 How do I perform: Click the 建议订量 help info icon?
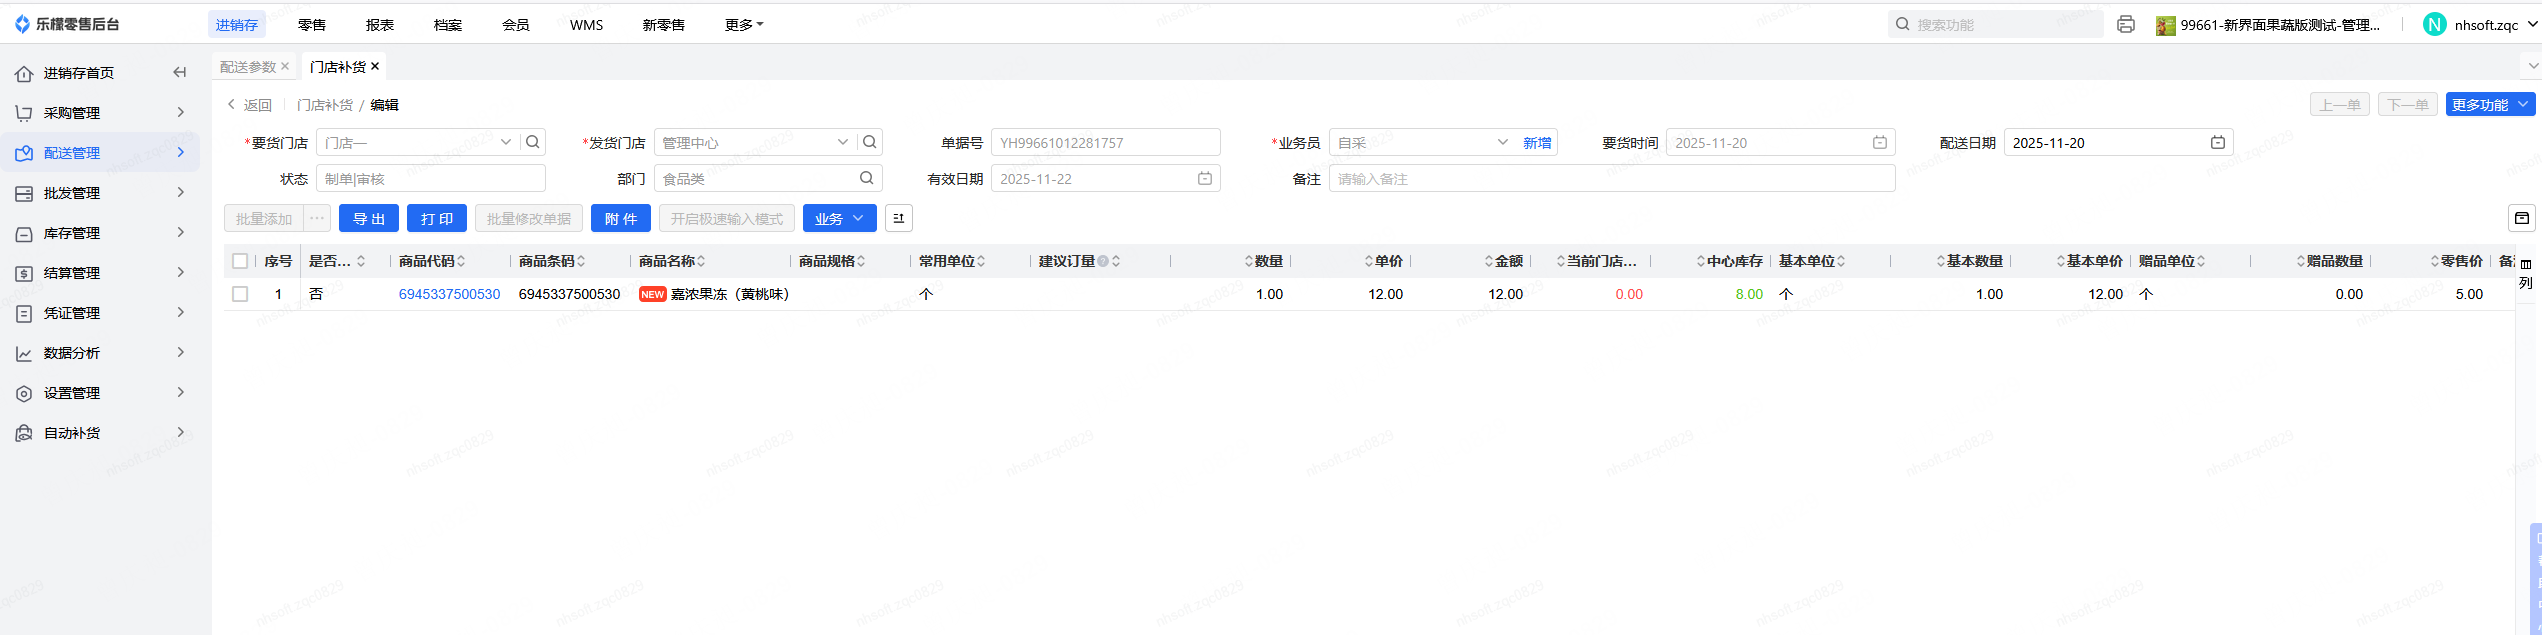1103,261
